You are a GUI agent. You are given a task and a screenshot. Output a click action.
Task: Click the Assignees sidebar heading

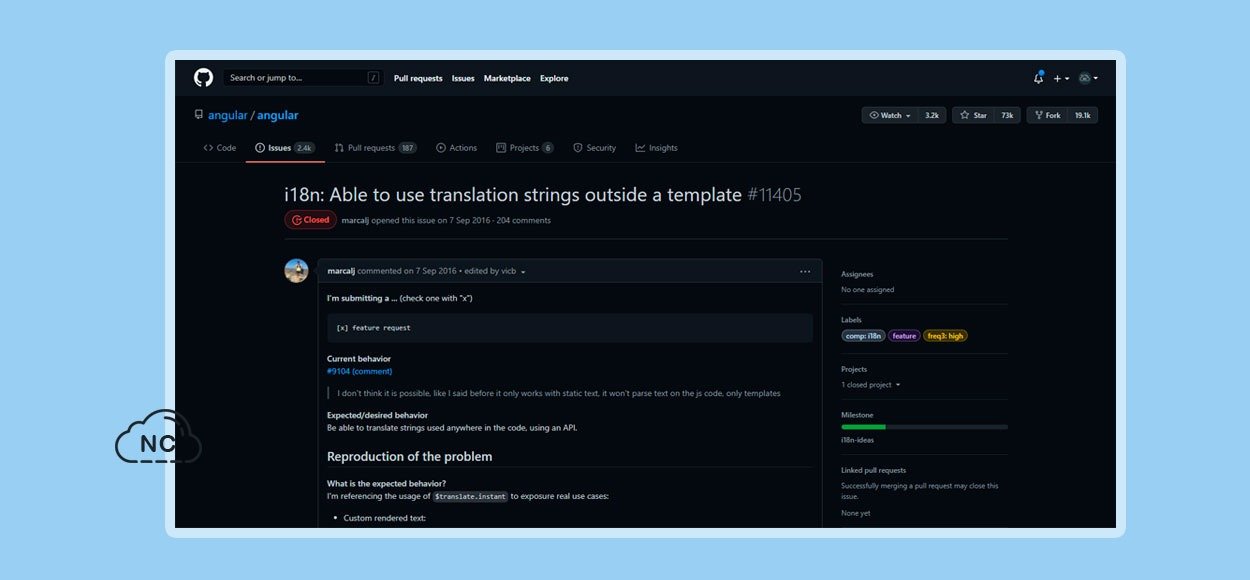coord(857,274)
